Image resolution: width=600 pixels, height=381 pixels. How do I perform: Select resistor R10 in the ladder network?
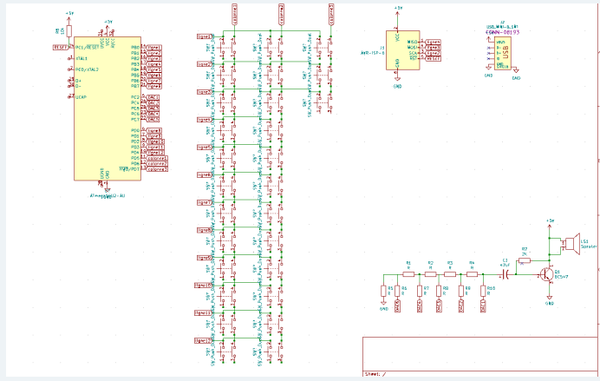tap(483, 291)
